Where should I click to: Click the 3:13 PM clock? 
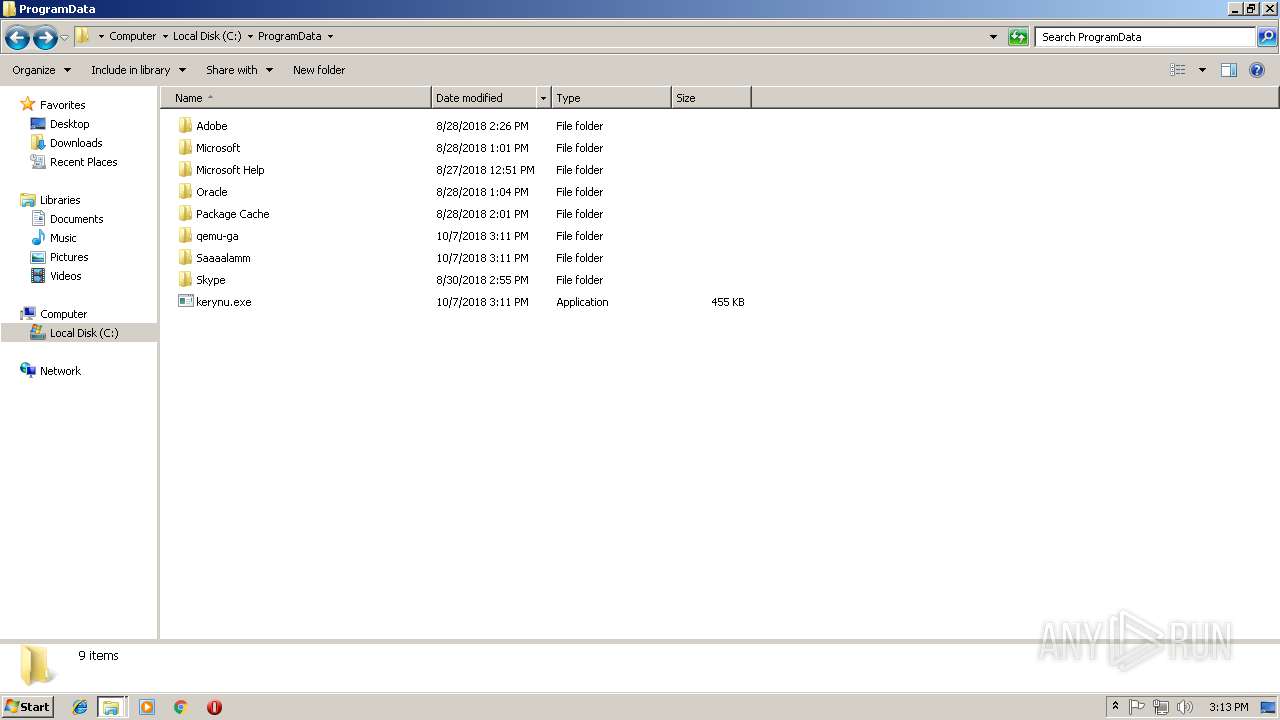(1228, 707)
